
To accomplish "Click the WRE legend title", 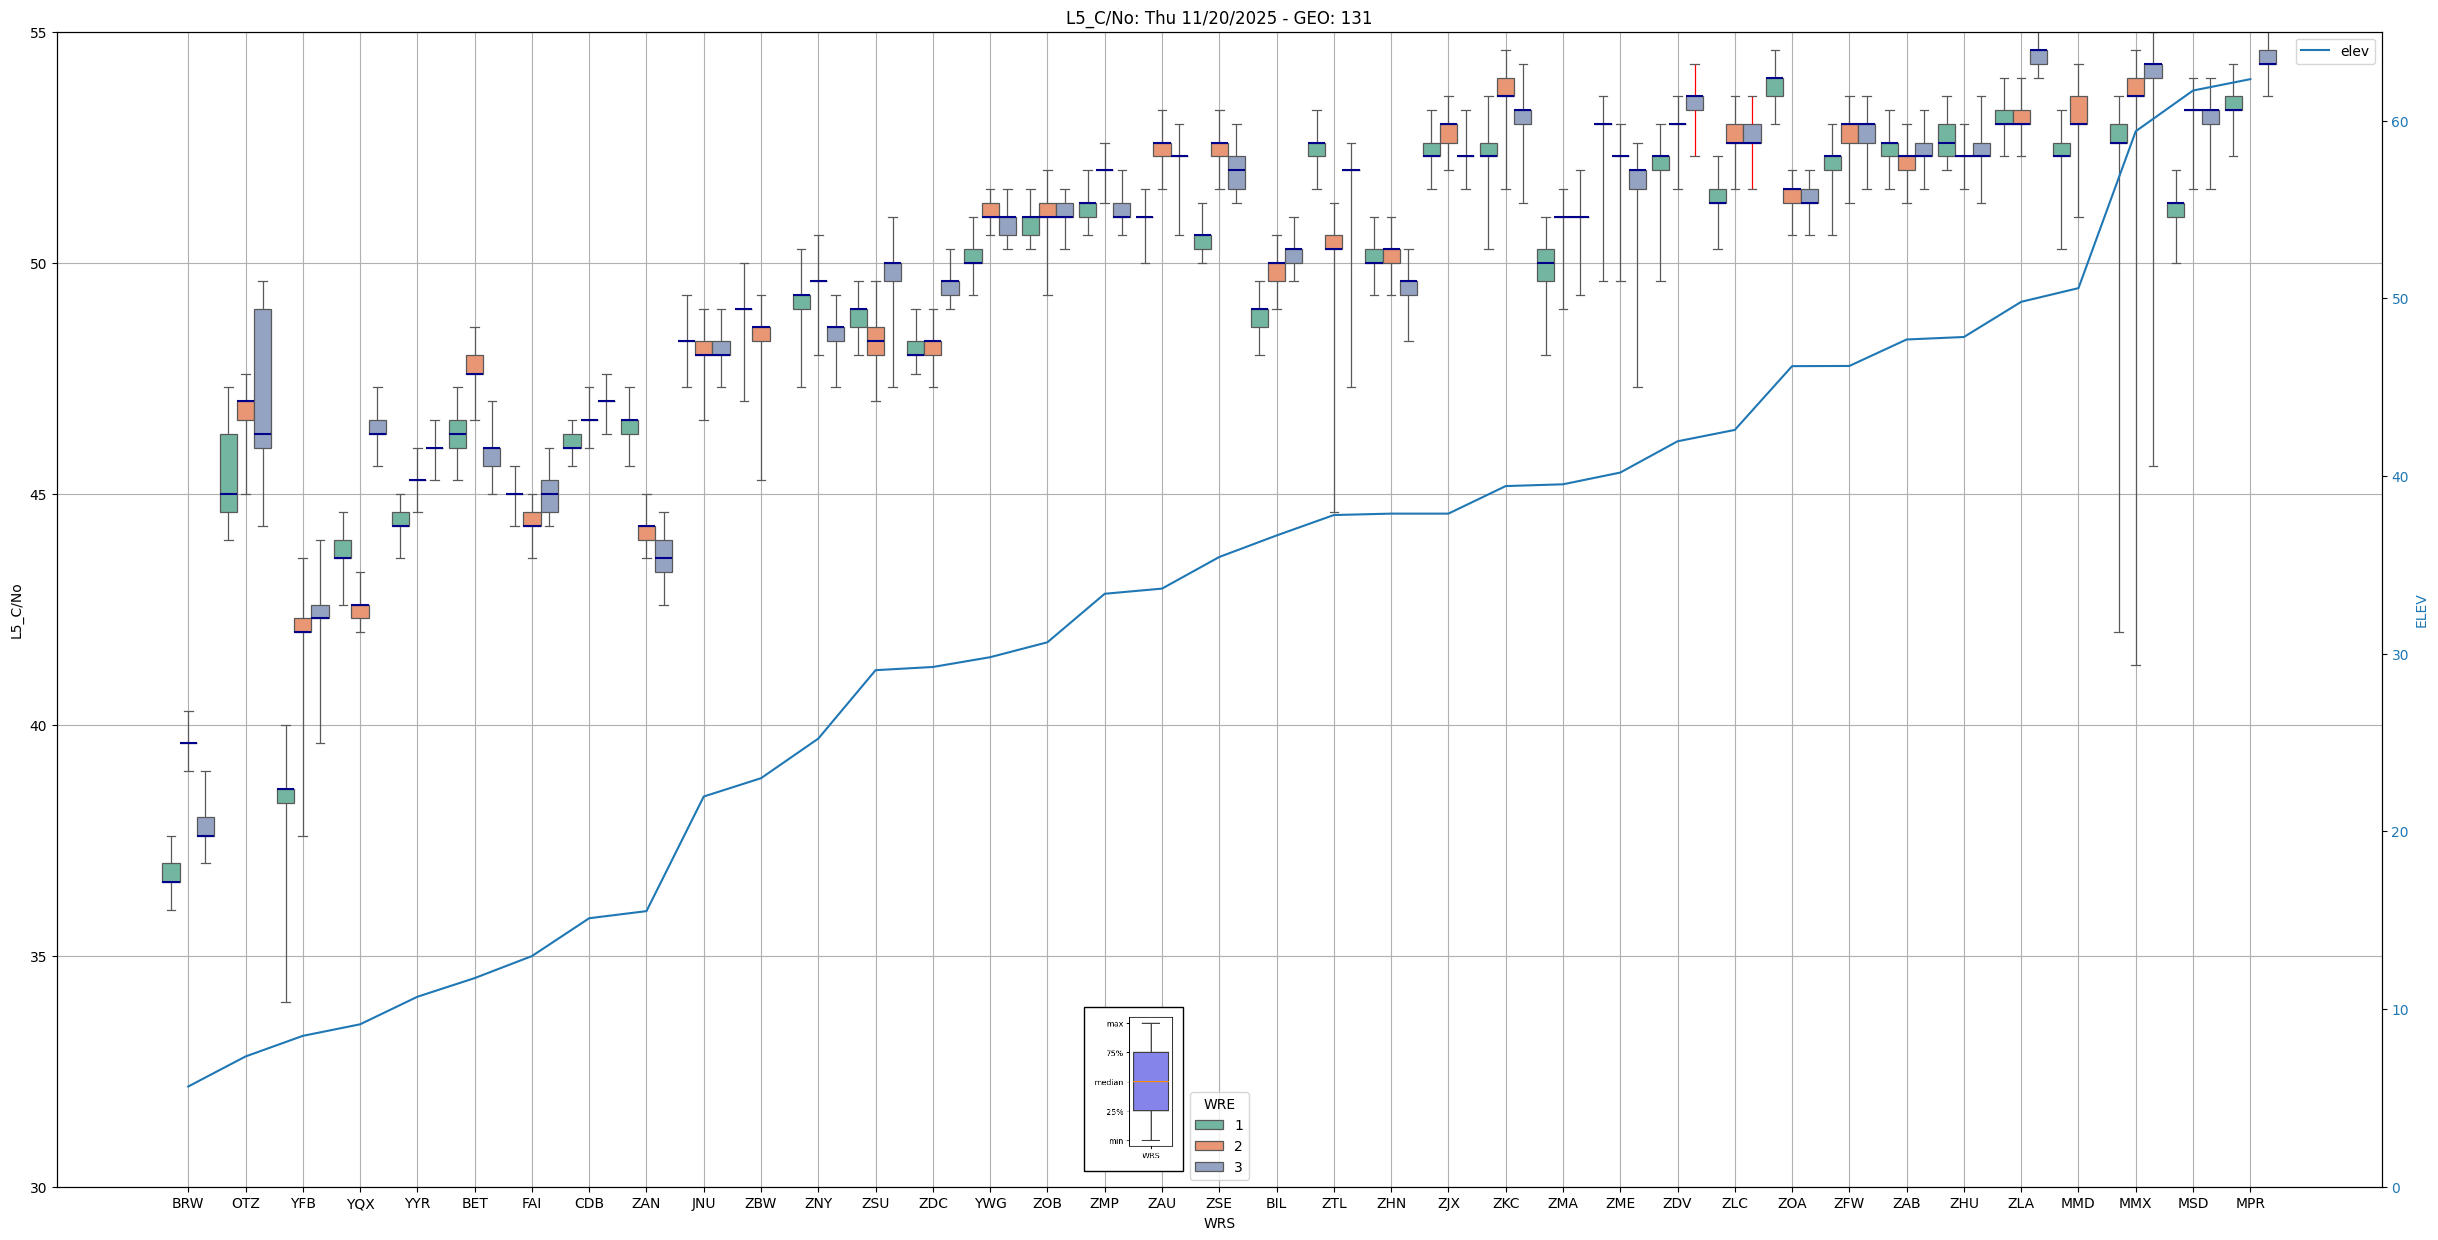I will [x=1218, y=1104].
